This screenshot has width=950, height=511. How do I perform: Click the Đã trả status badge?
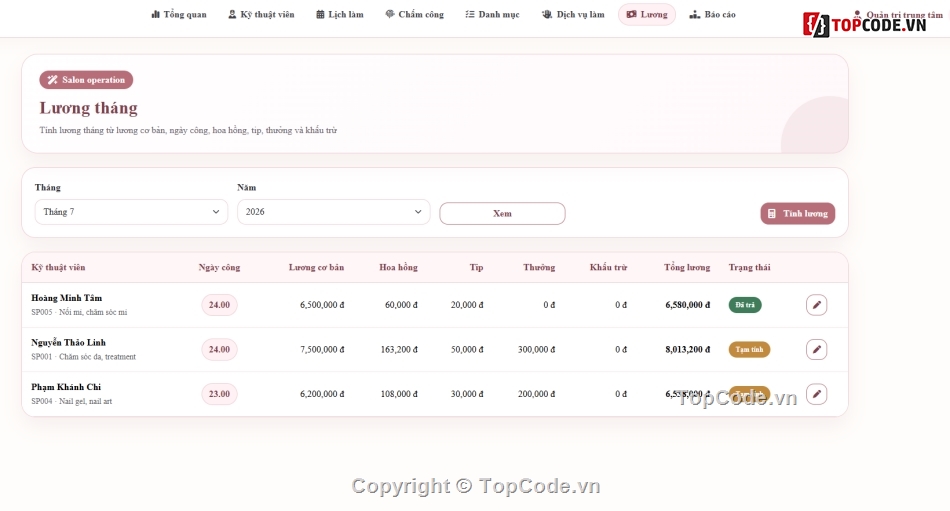745,305
